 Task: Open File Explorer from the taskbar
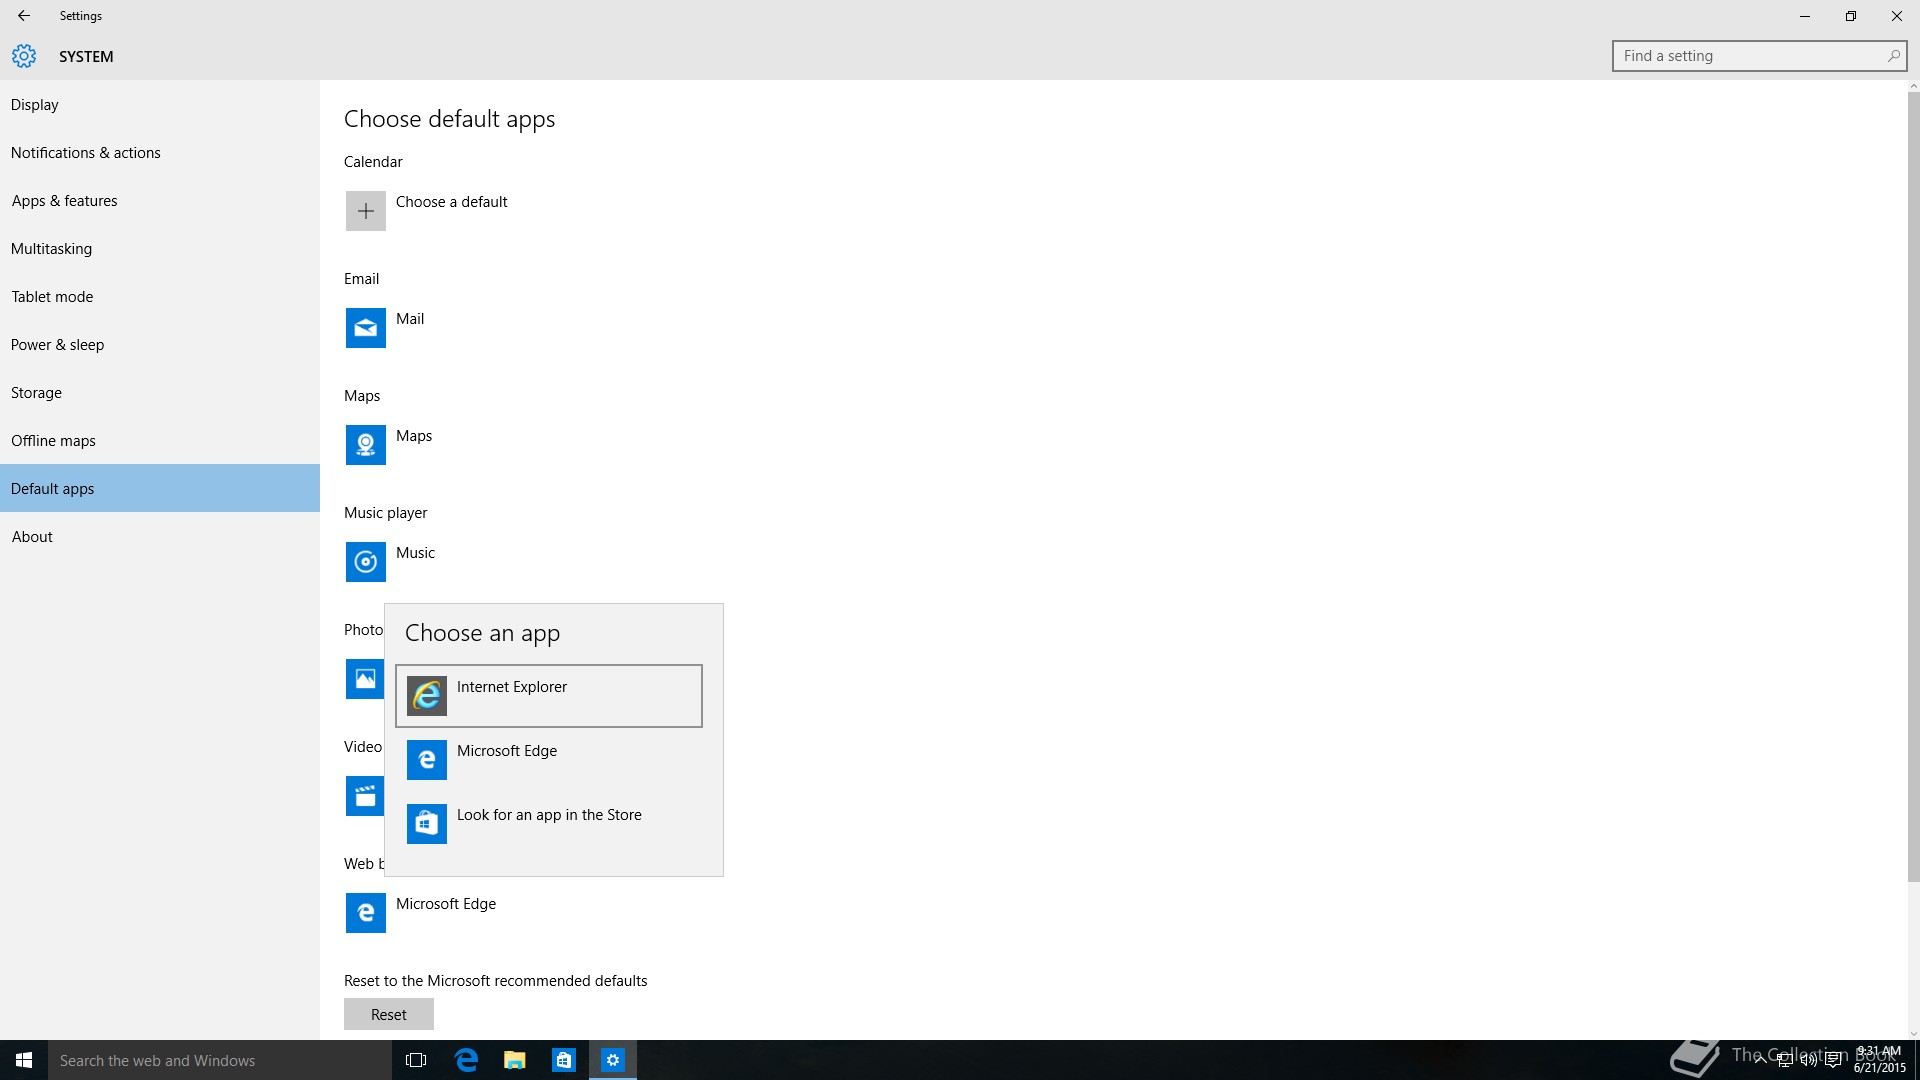(x=515, y=1060)
